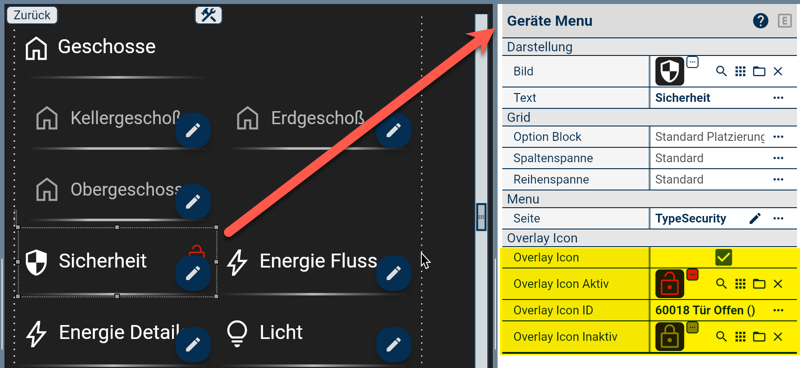Screen dimensions: 800x368
Task: Edit TypeSecurity page with pencil icon
Action: click(755, 218)
